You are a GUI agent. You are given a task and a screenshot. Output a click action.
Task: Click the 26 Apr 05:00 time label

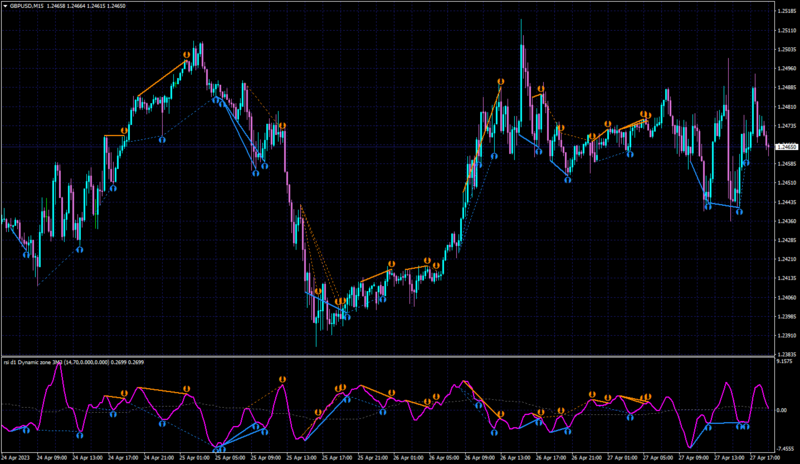(x=444, y=458)
